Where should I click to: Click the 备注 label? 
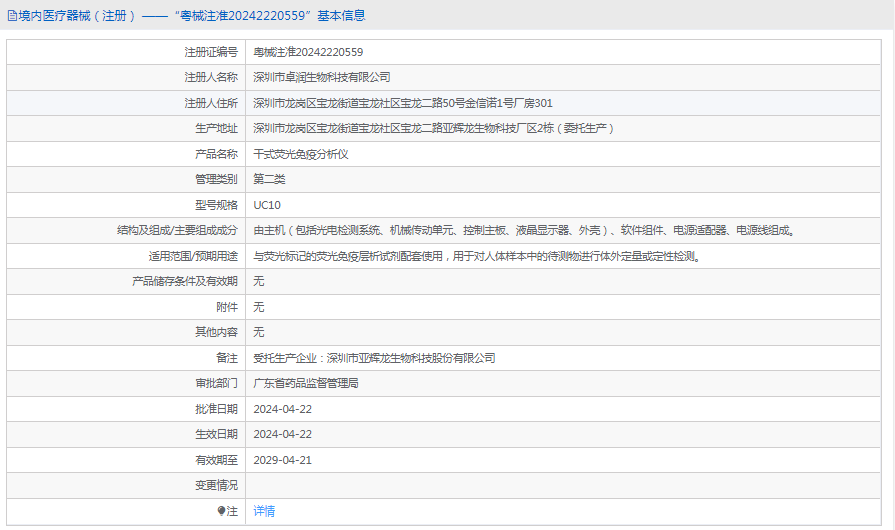click(227, 358)
